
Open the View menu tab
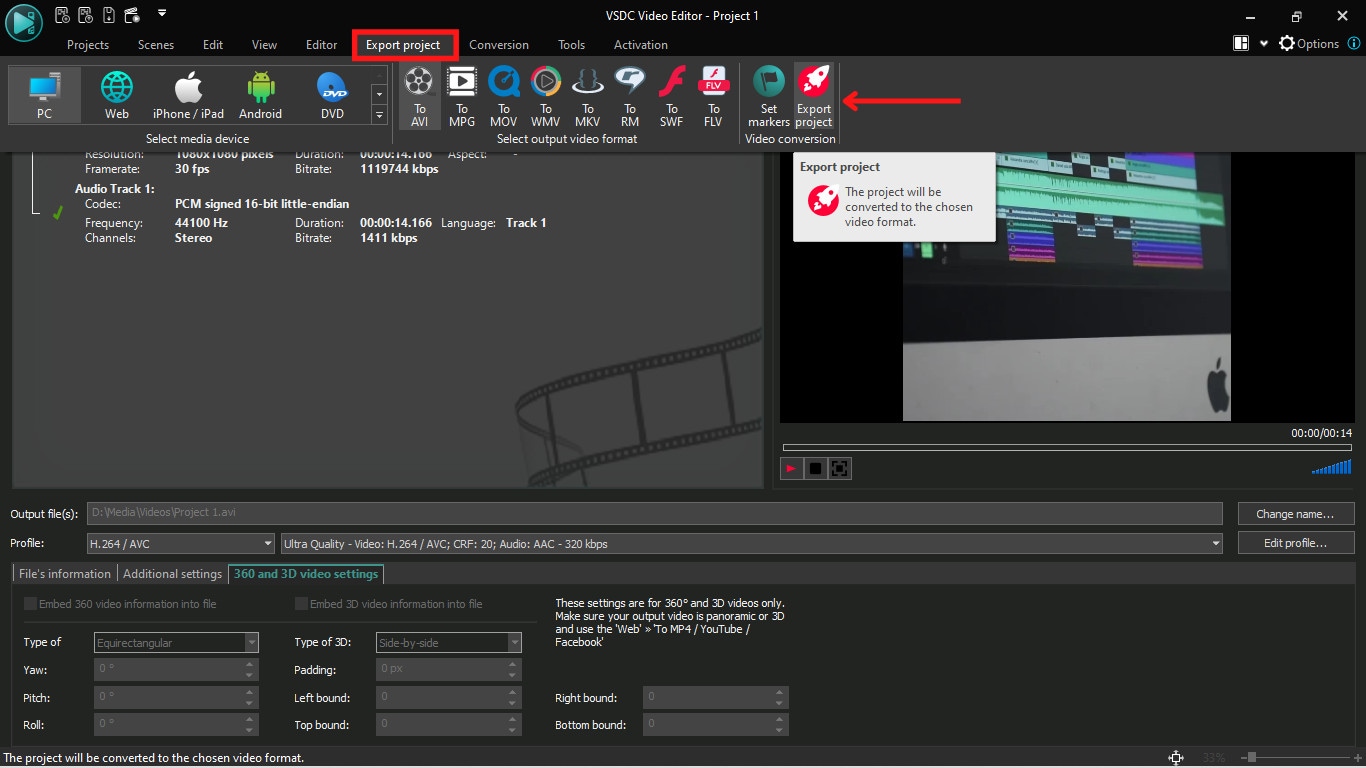tap(265, 45)
